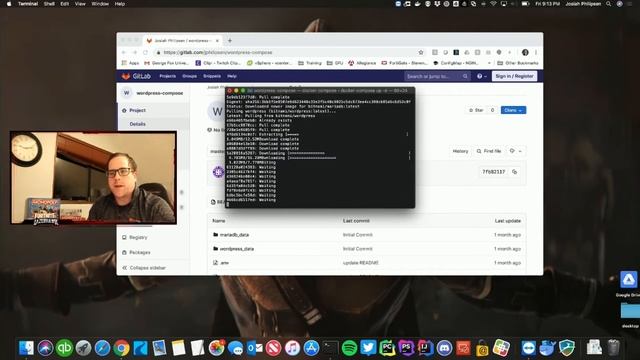Open Discord from the dock

(444, 348)
